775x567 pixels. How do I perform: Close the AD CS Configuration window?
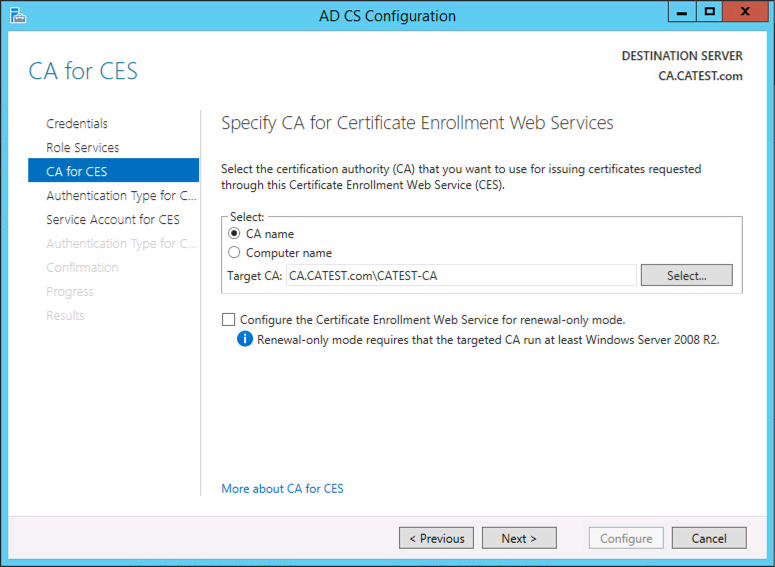point(745,11)
